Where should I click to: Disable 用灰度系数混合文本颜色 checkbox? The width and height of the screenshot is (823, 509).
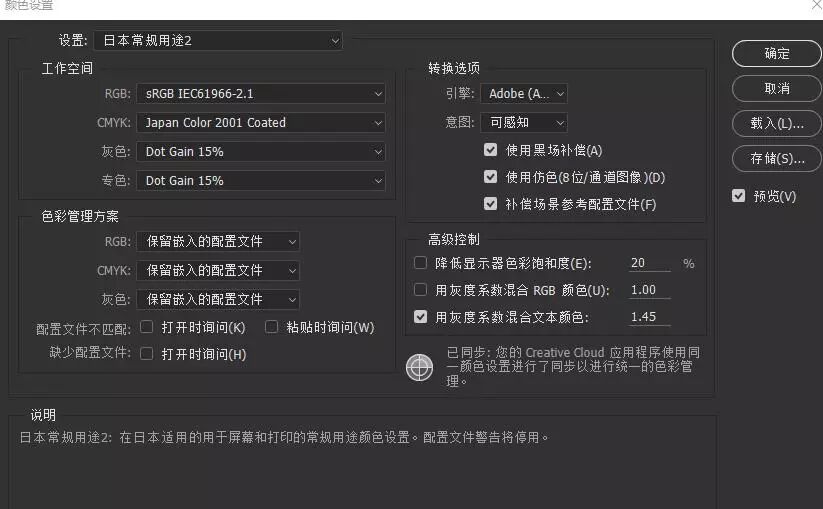(420, 316)
